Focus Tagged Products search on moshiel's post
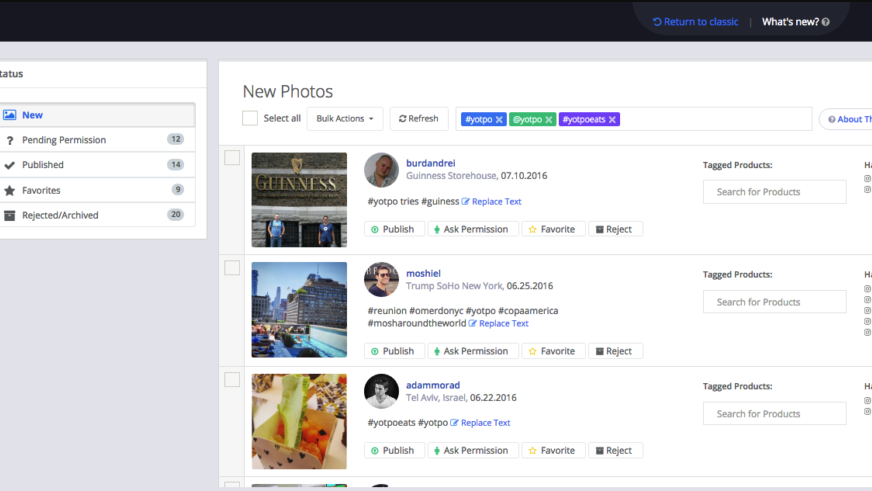Image resolution: width=872 pixels, height=491 pixels. pyautogui.click(x=774, y=302)
